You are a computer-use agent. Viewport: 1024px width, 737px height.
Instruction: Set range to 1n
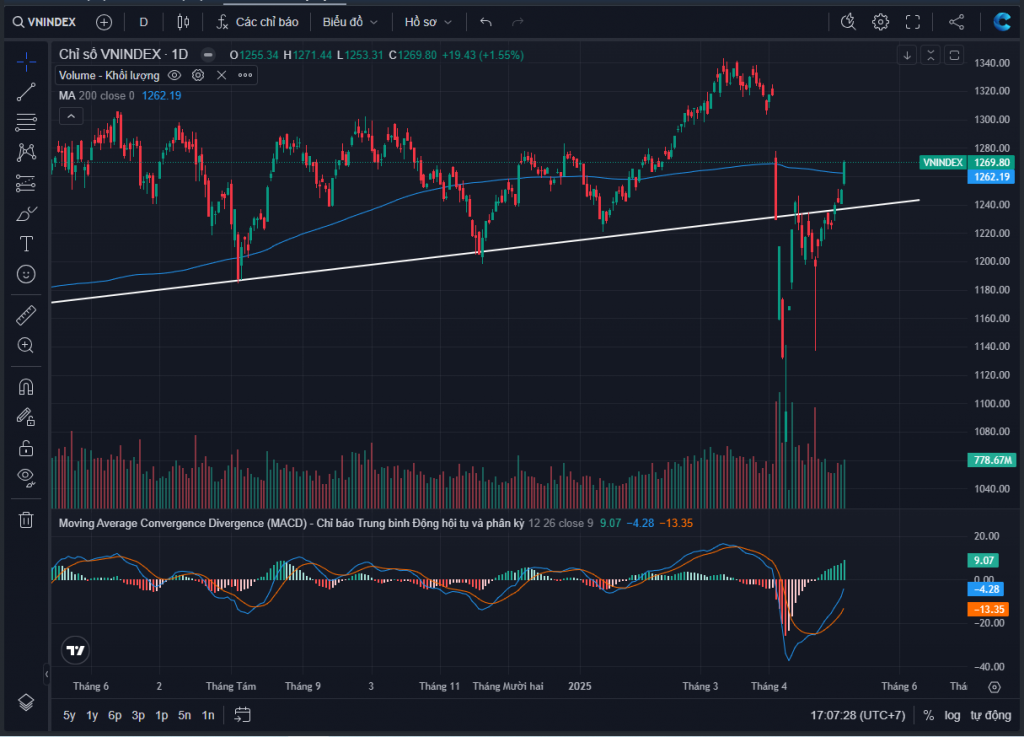[x=208, y=715]
